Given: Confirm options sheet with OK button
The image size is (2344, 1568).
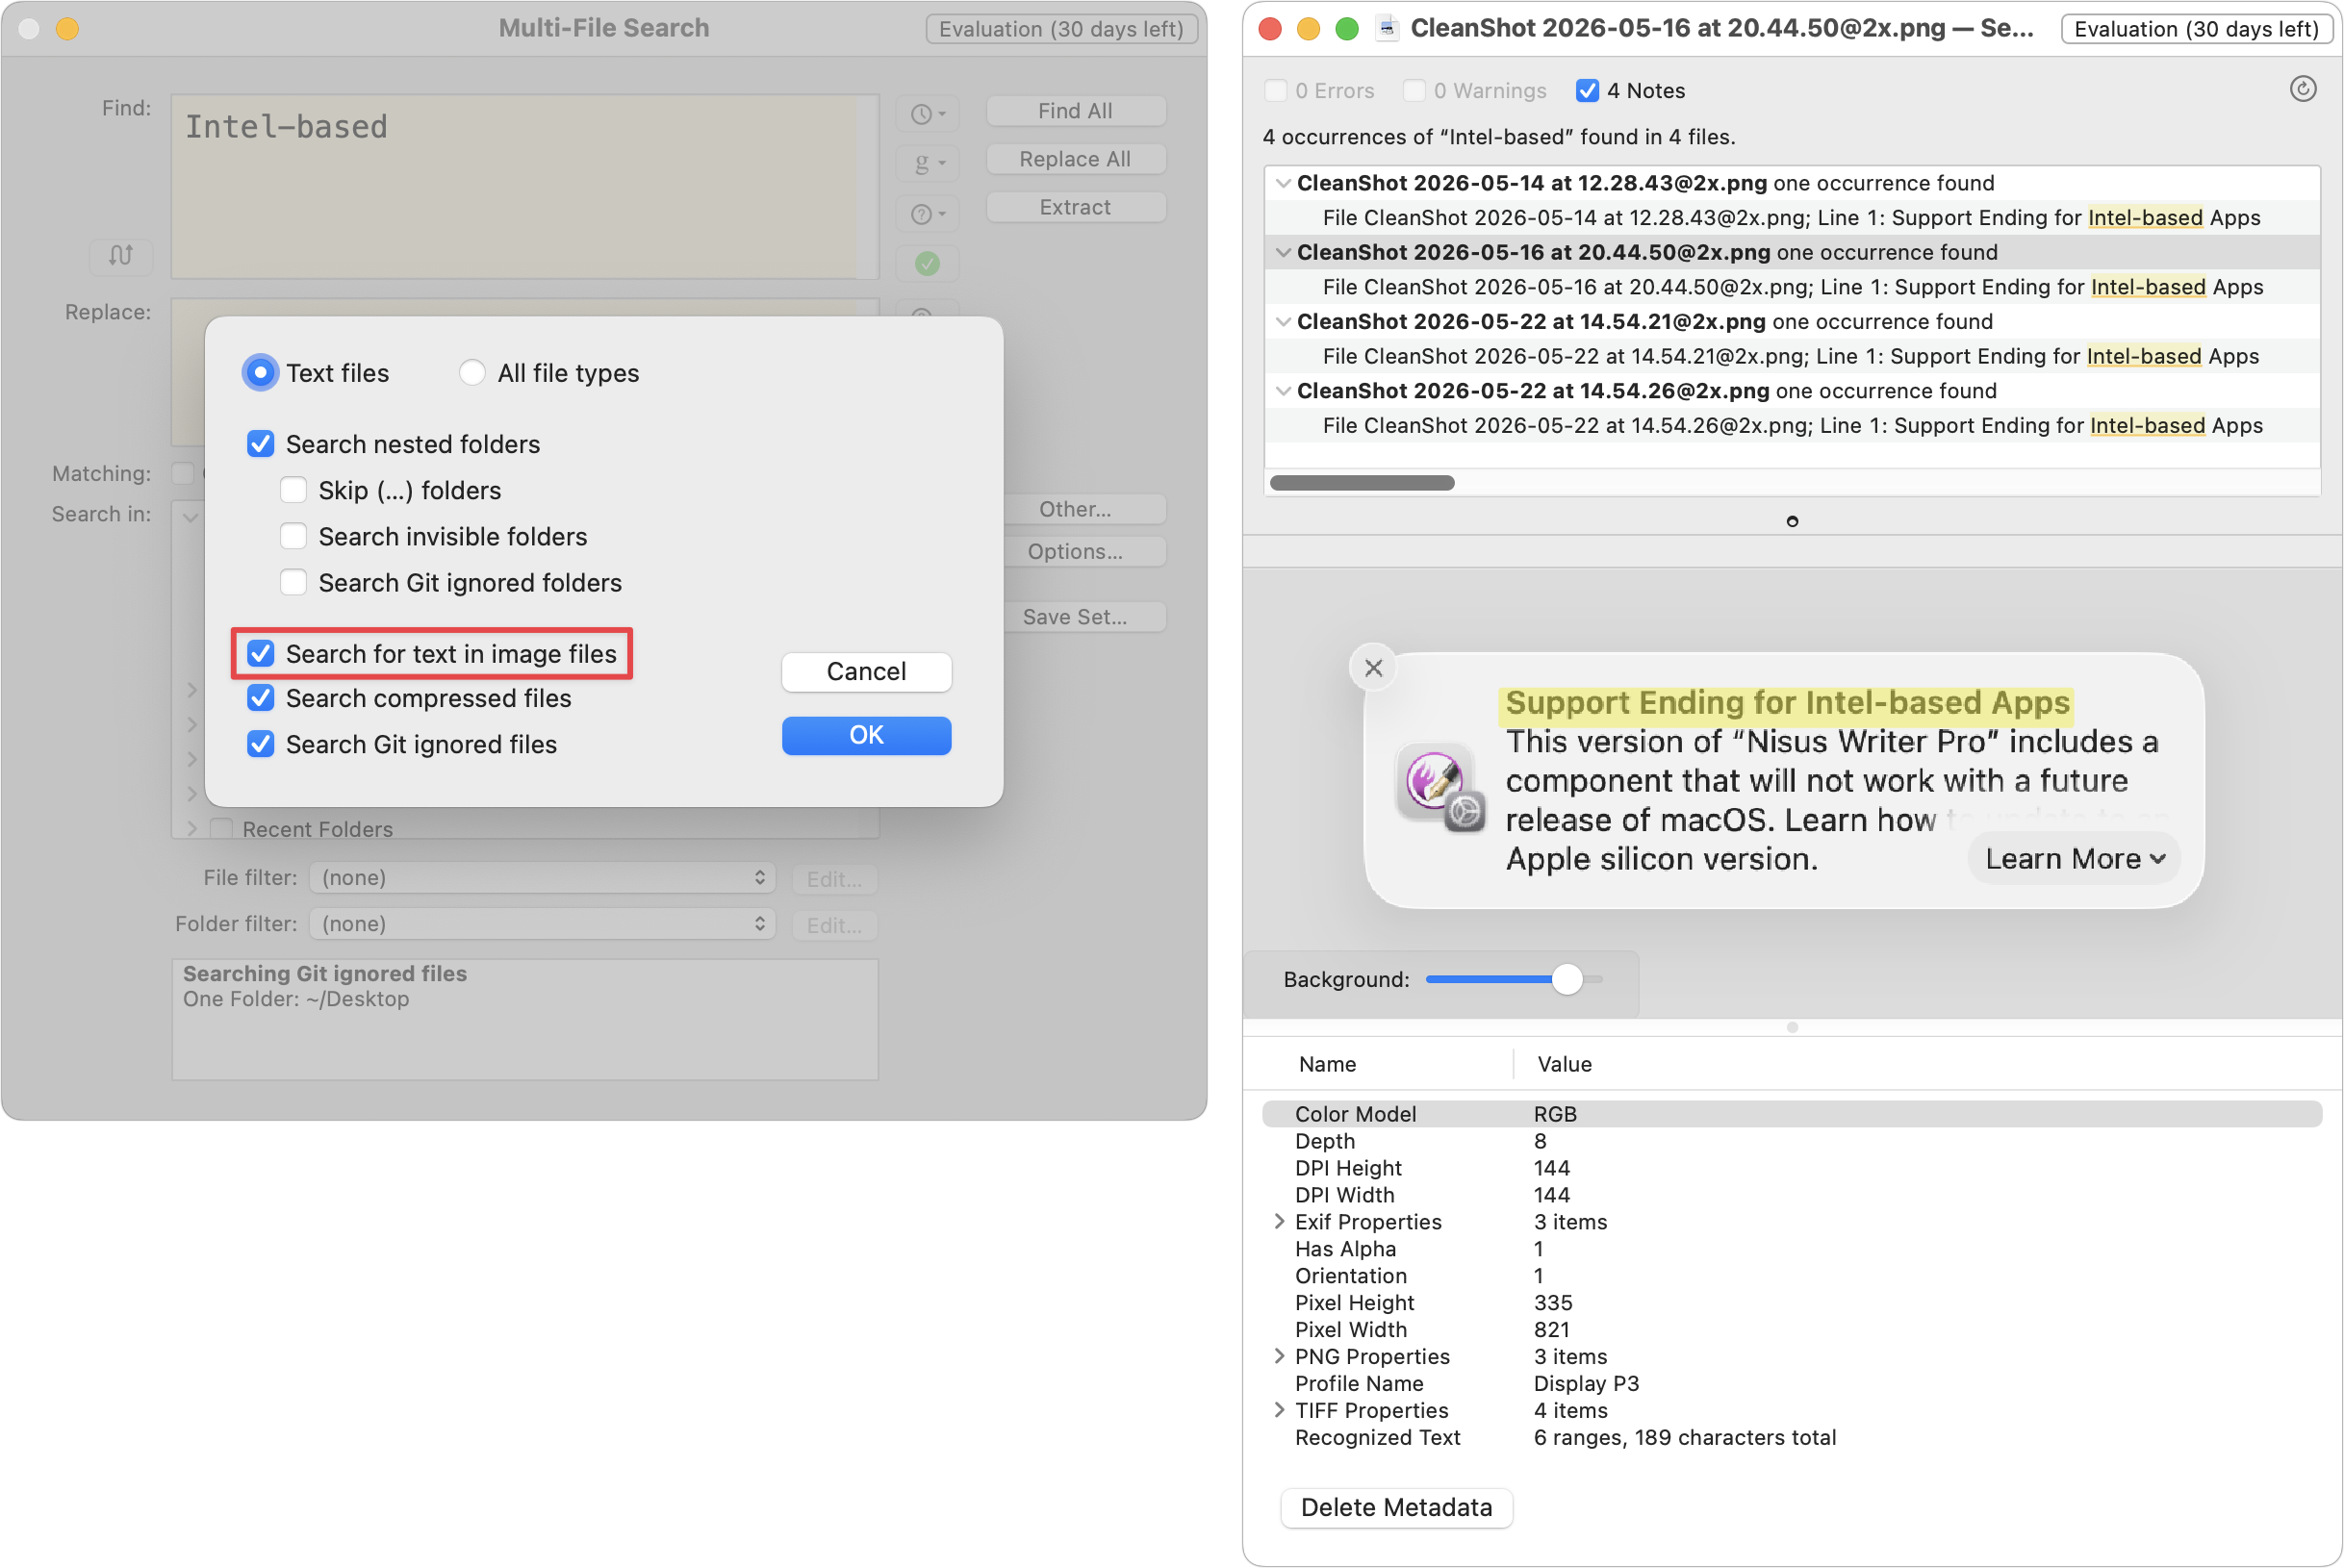Looking at the screenshot, I should 866,735.
